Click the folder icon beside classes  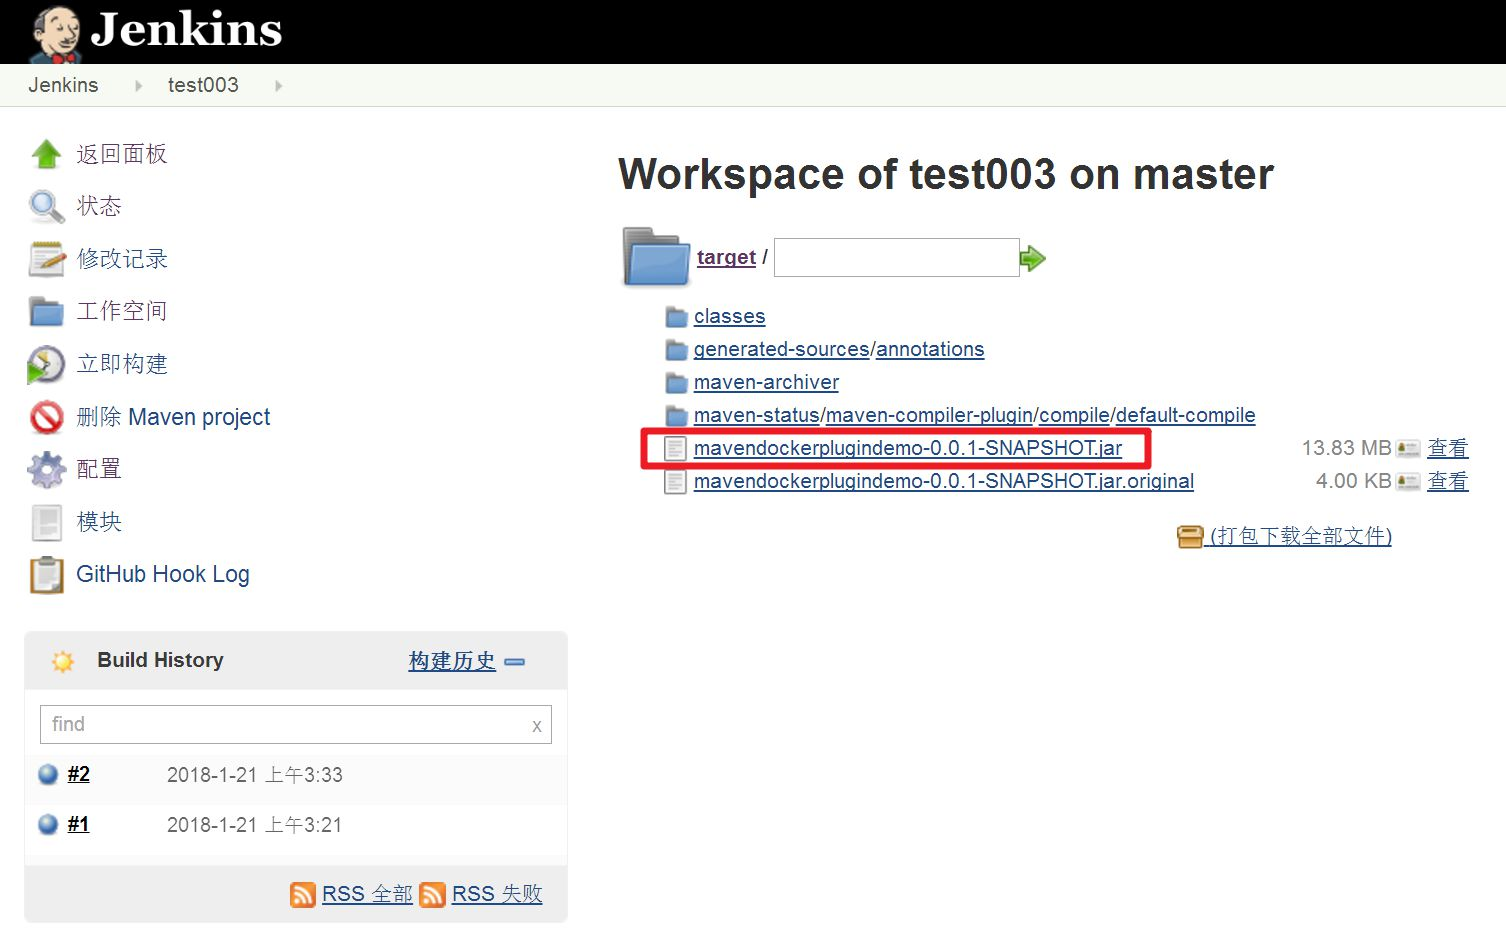pos(677,317)
